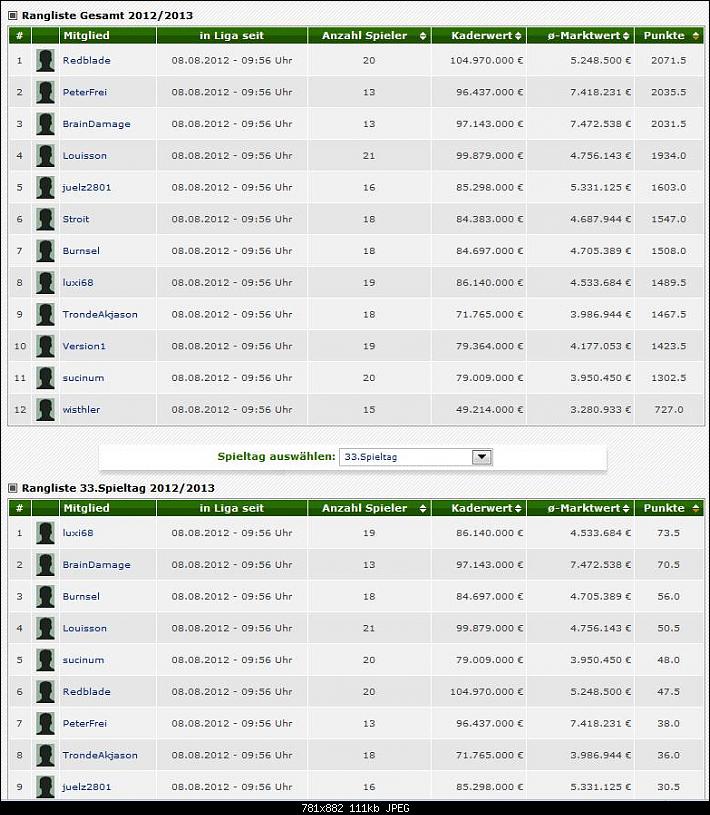Click Stroit's avatar icon
The width and height of the screenshot is (710, 815).
click(x=45, y=219)
